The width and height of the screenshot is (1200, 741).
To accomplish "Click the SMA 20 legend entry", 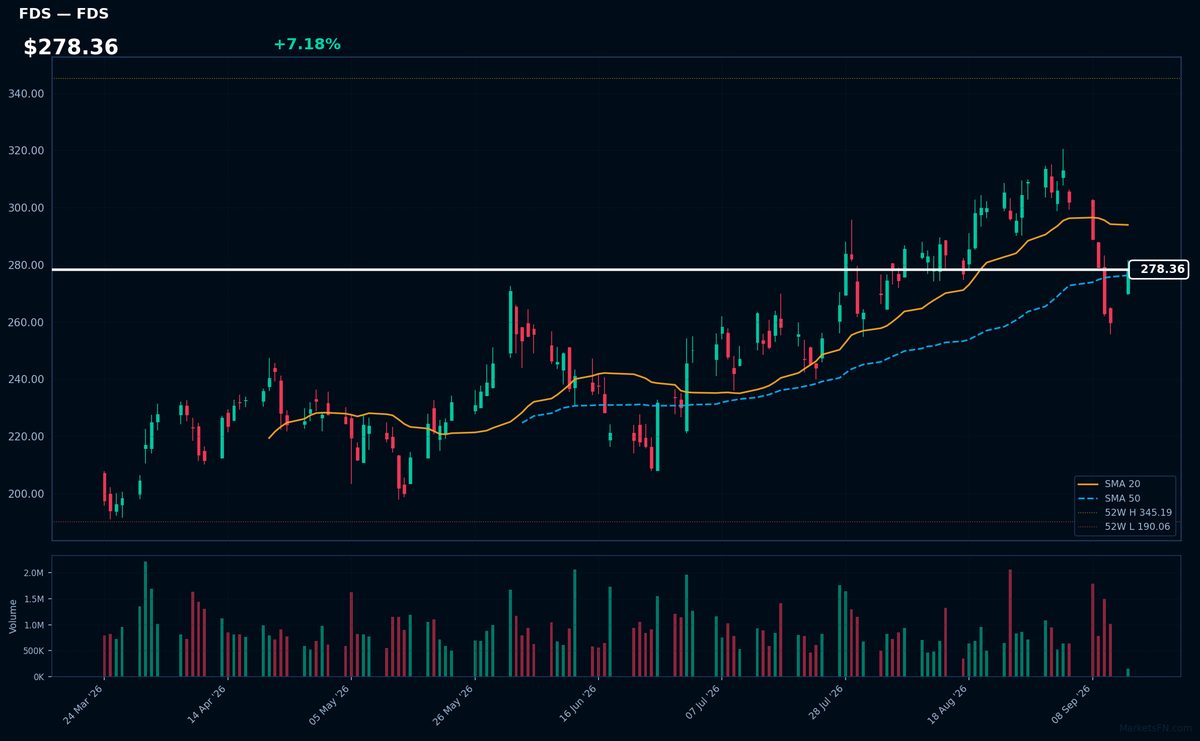I will point(1123,484).
